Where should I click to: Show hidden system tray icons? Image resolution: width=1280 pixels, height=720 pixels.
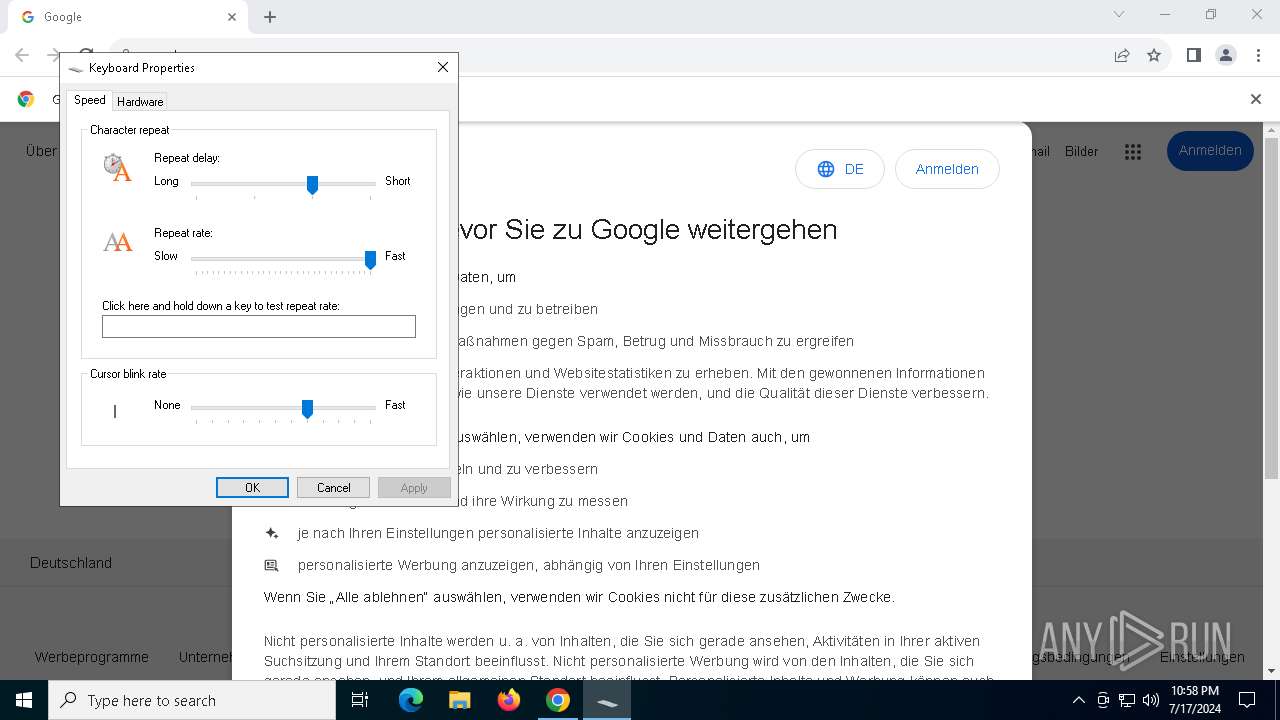coord(1078,700)
